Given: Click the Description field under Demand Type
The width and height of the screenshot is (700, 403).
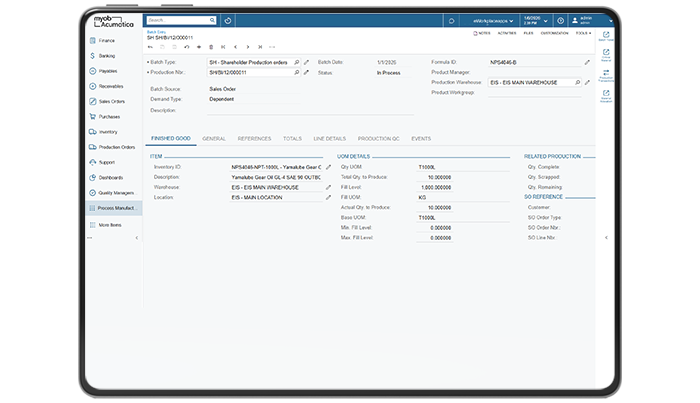Looking at the screenshot, I should coord(310,111).
